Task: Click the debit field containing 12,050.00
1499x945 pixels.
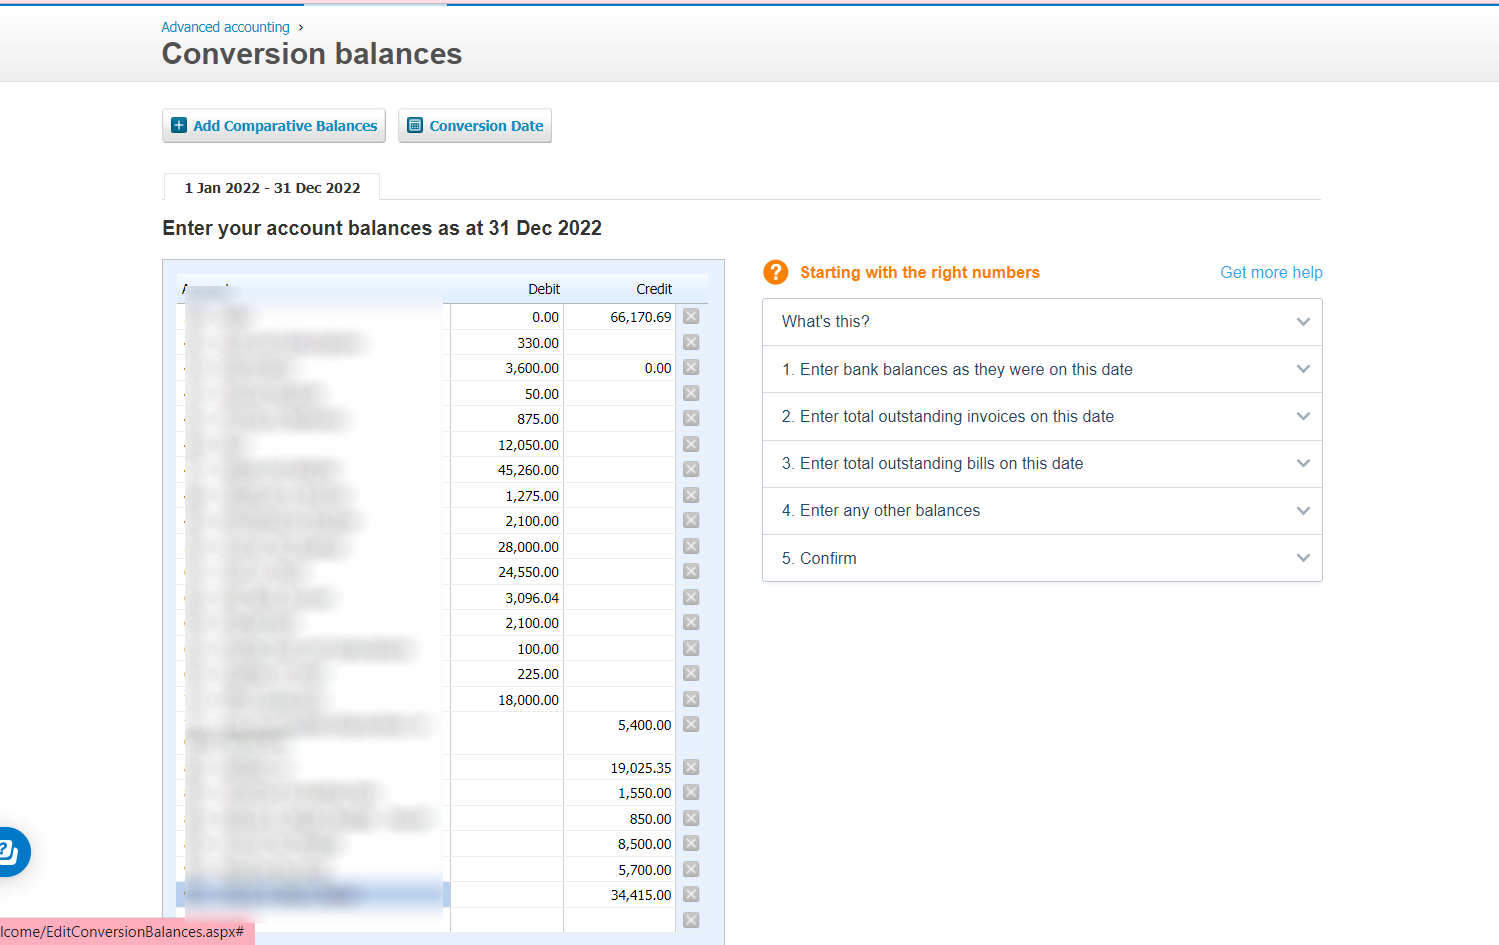Action: (507, 445)
